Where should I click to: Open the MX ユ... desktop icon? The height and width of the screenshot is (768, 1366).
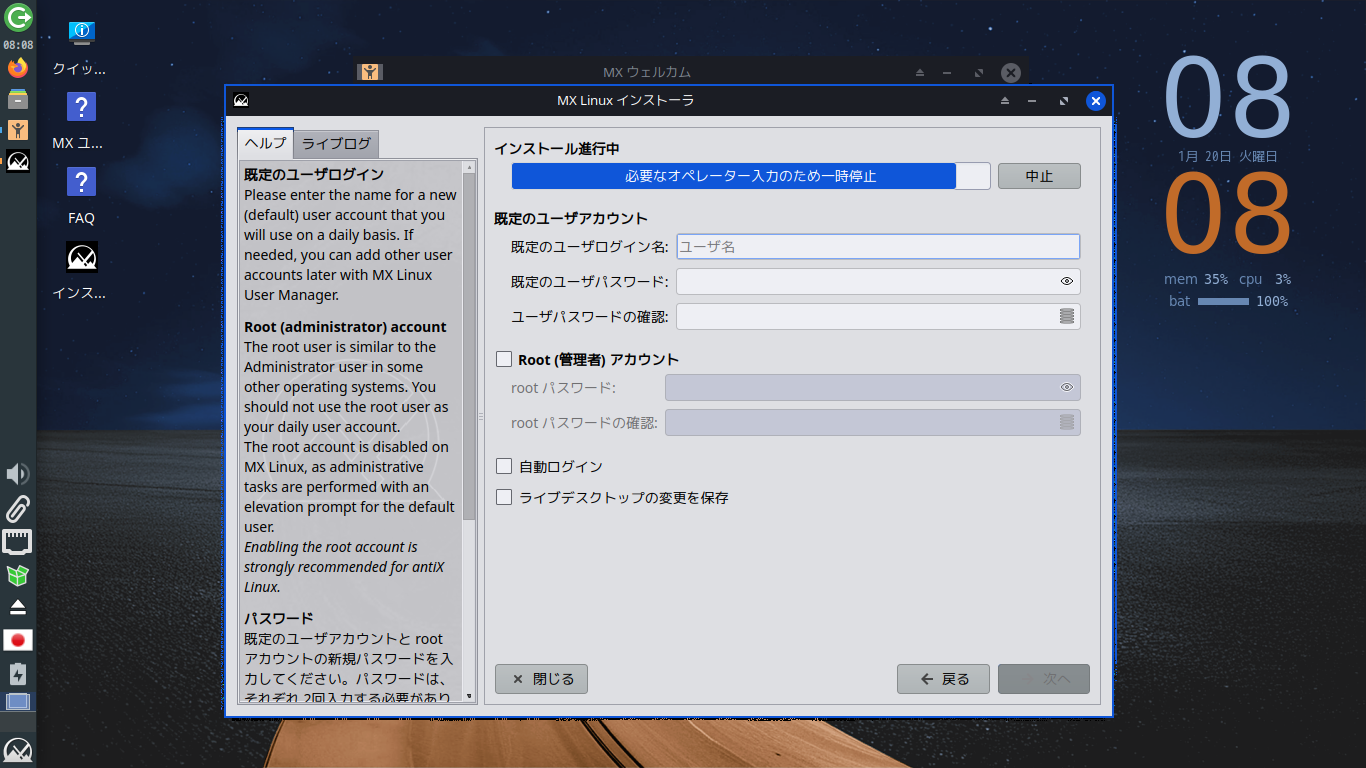coord(81,121)
